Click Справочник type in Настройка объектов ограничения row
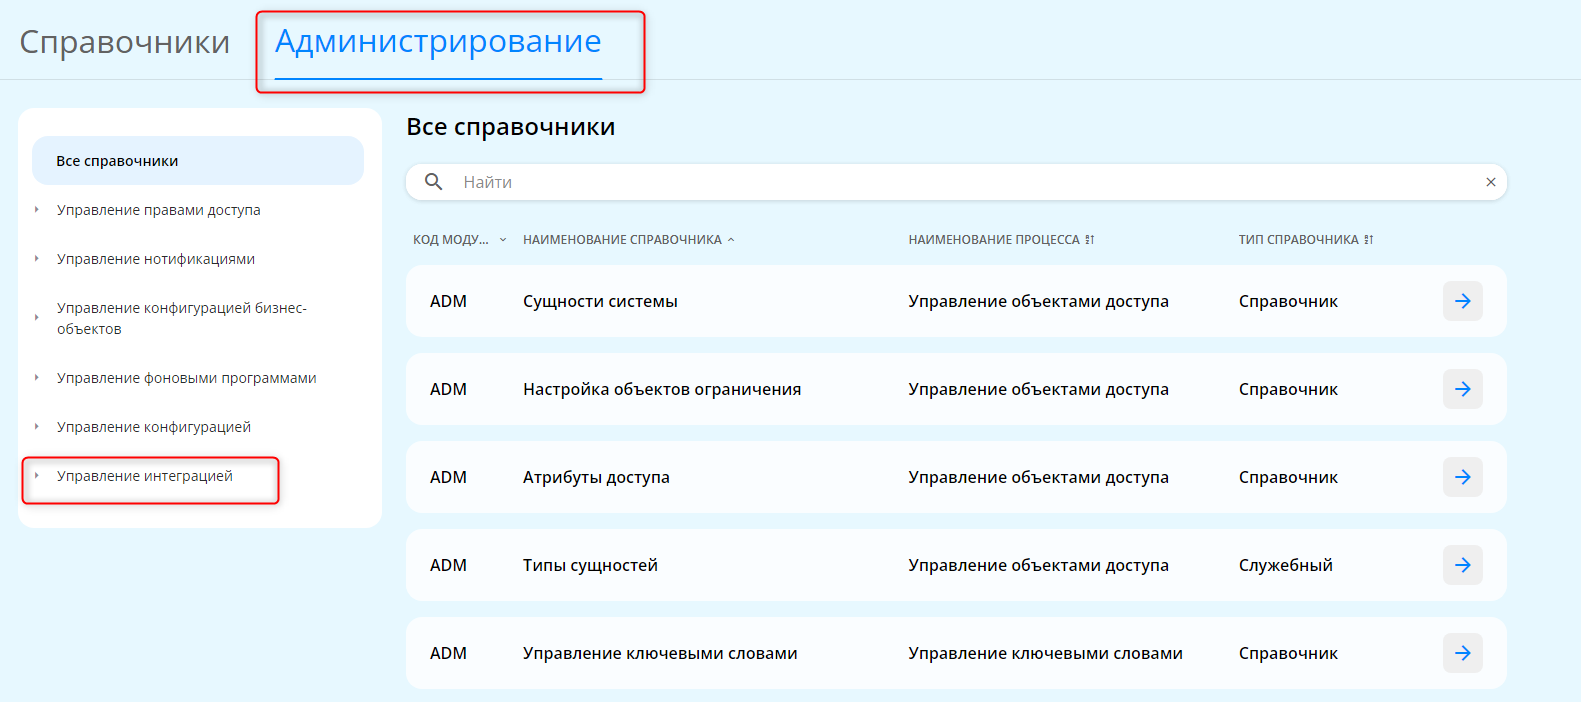The image size is (1581, 702). pyautogui.click(x=1288, y=389)
